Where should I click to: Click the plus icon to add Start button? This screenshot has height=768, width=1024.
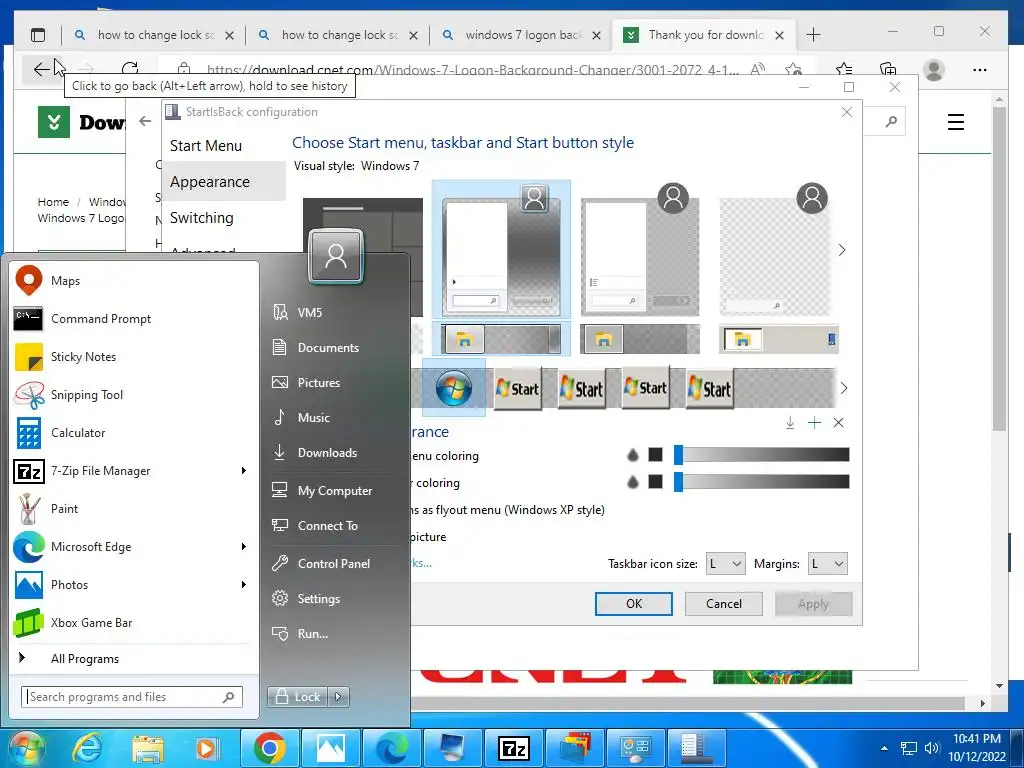(814, 423)
